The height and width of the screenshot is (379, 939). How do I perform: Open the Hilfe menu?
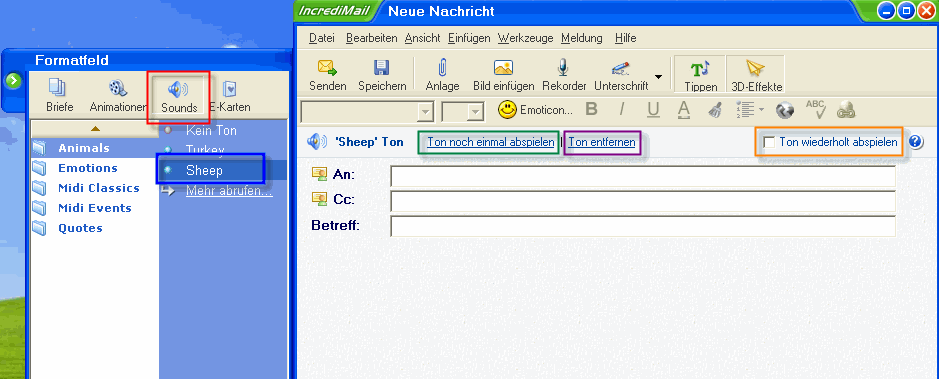[625, 38]
